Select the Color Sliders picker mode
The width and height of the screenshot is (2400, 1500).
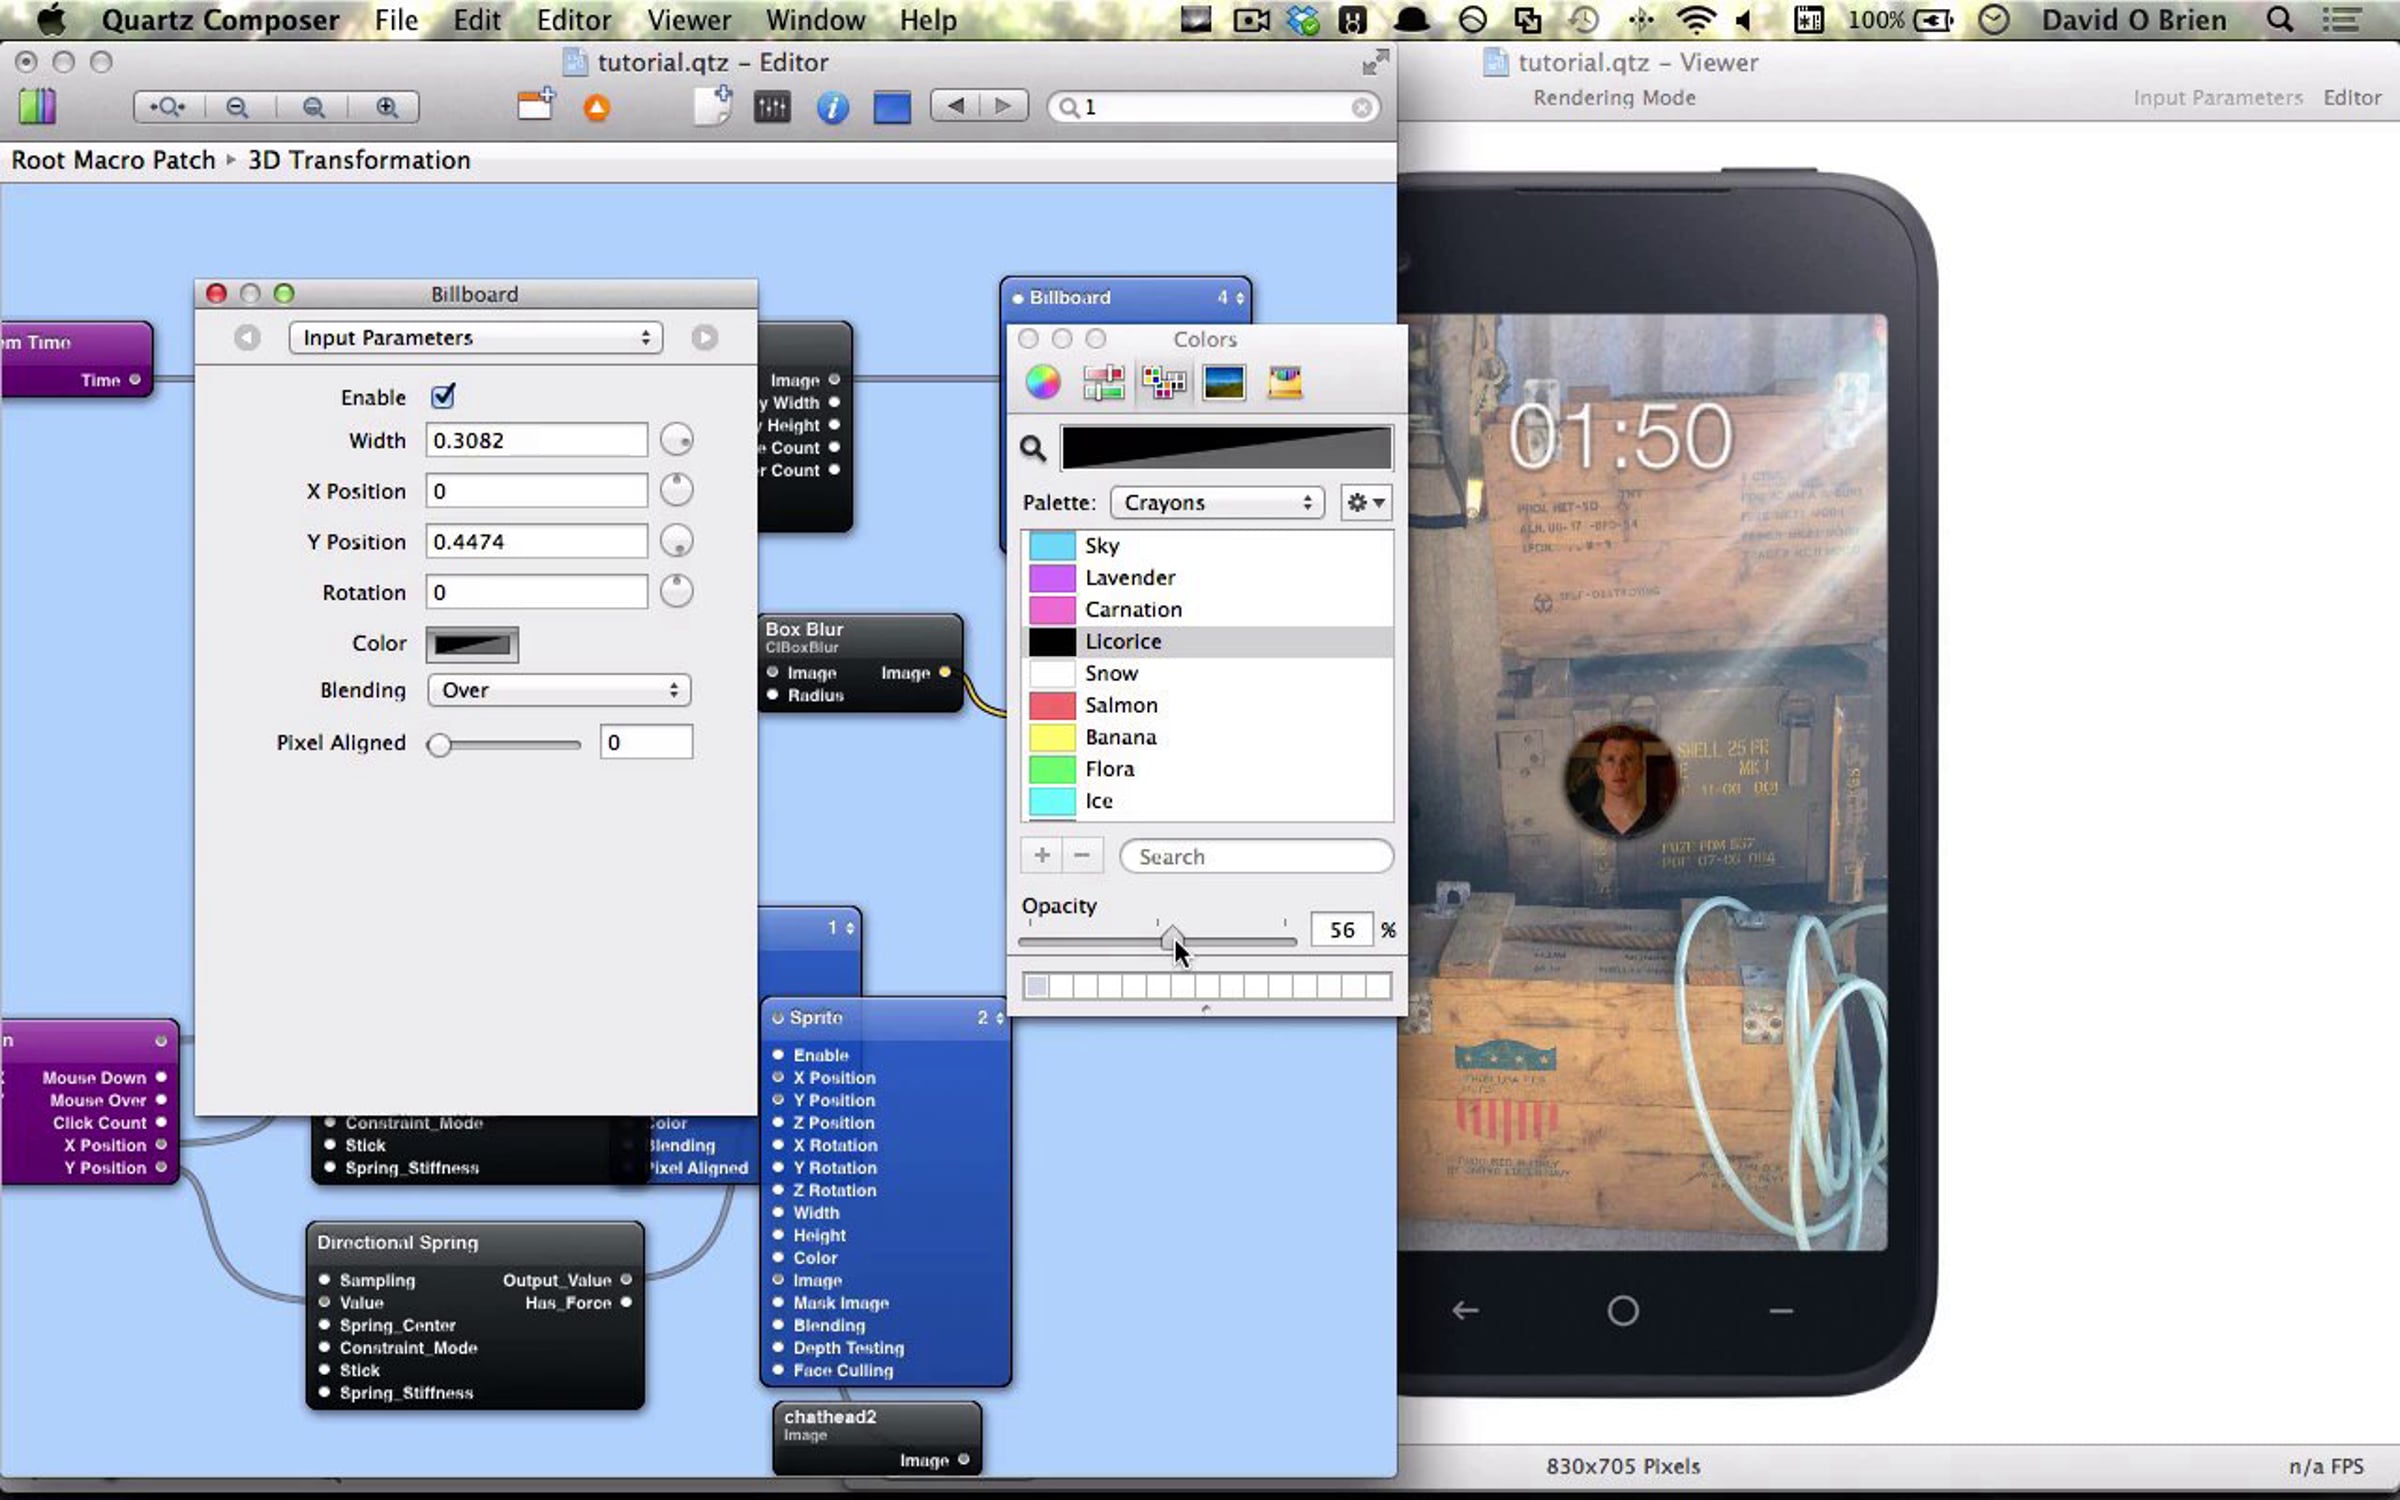pyautogui.click(x=1103, y=382)
